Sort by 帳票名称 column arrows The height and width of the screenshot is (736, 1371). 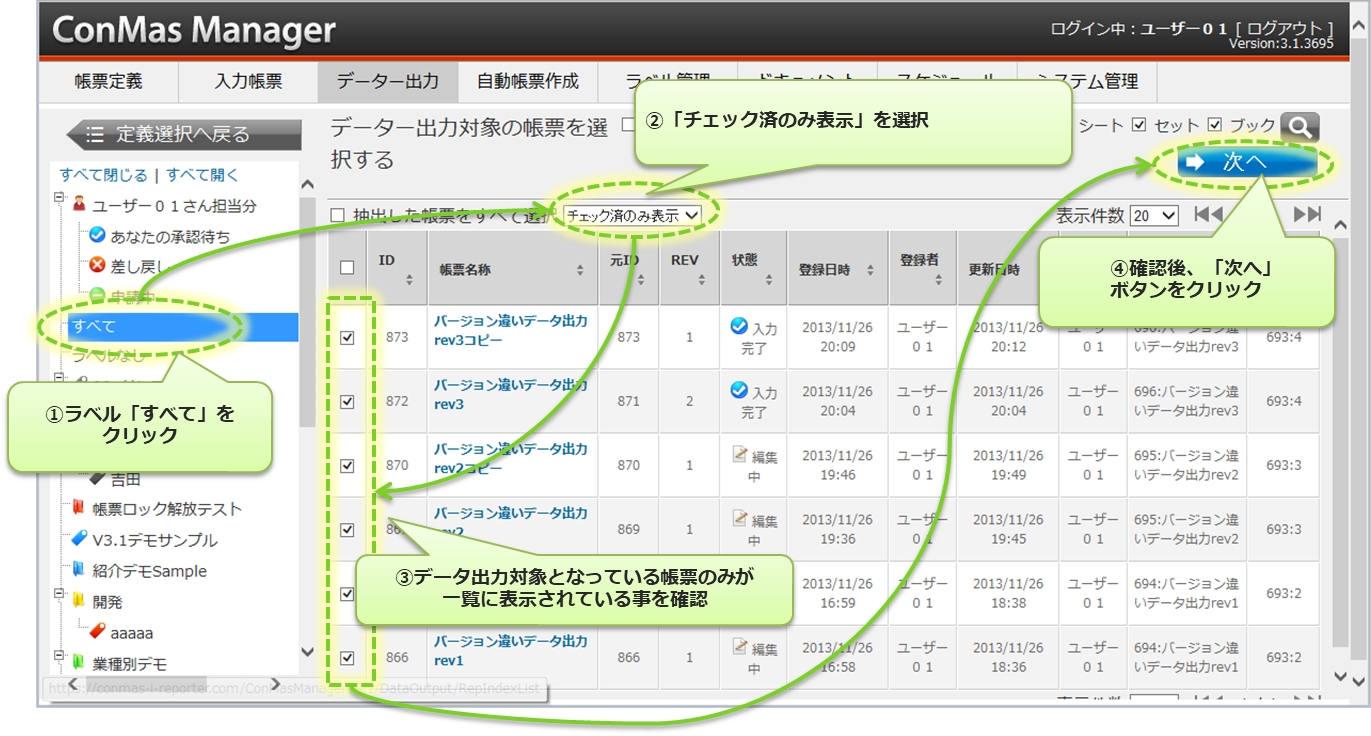coord(580,270)
